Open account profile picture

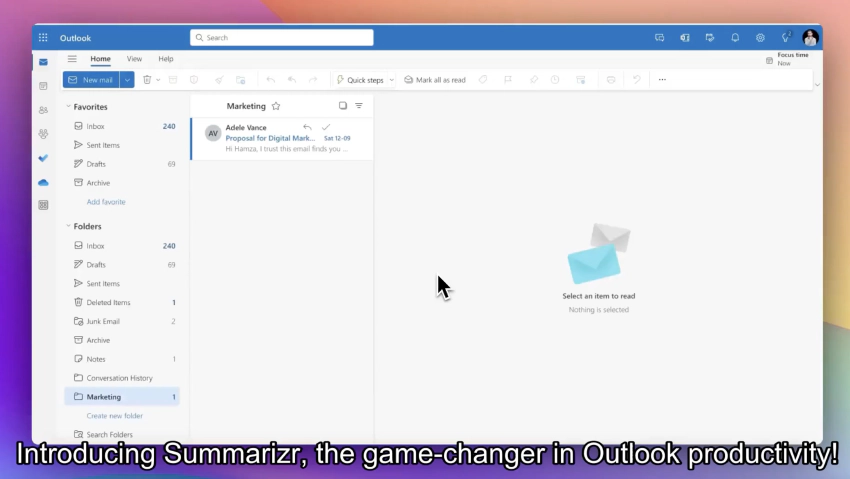click(x=810, y=38)
